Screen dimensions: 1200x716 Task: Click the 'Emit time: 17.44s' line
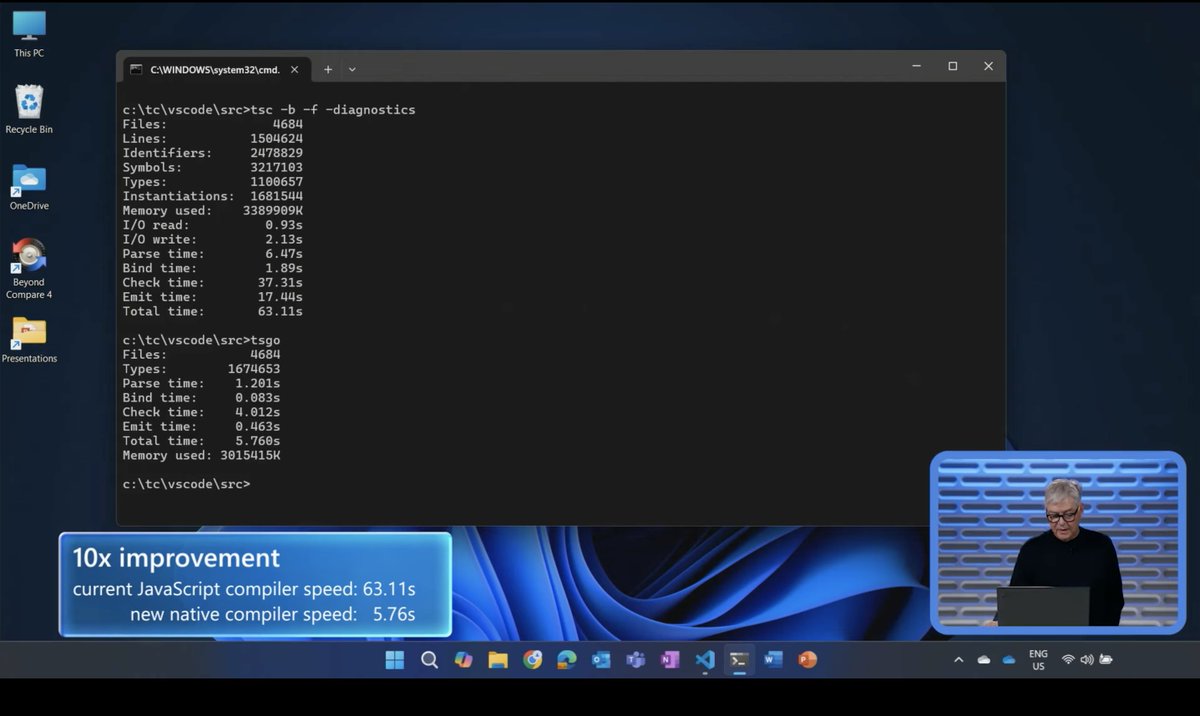point(213,297)
